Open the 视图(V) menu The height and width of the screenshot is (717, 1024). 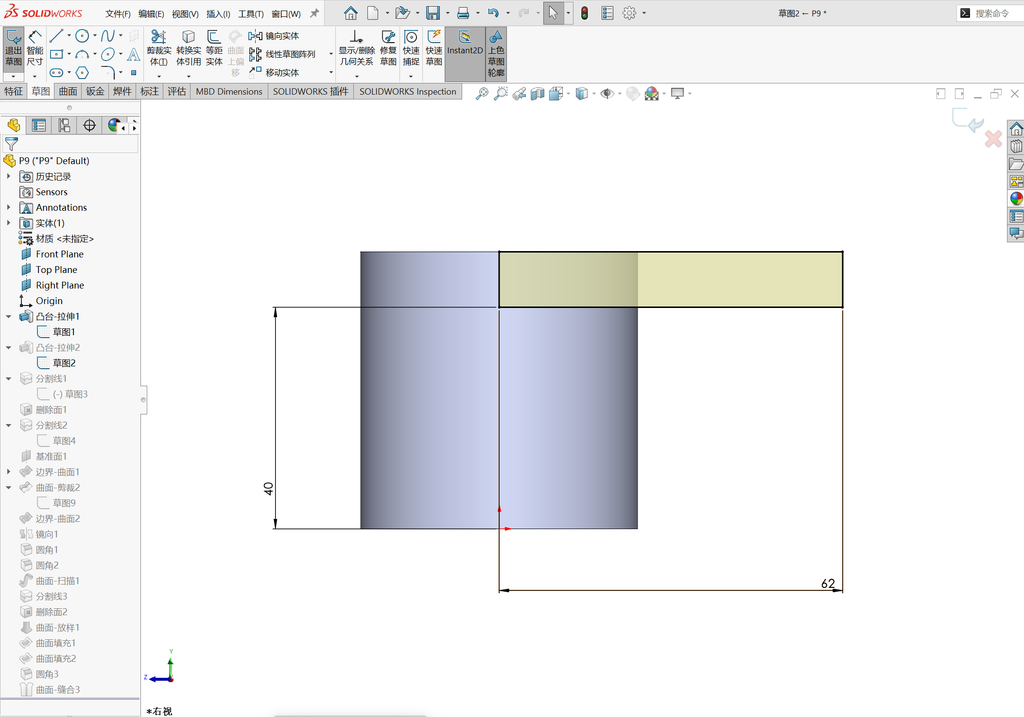(x=185, y=14)
